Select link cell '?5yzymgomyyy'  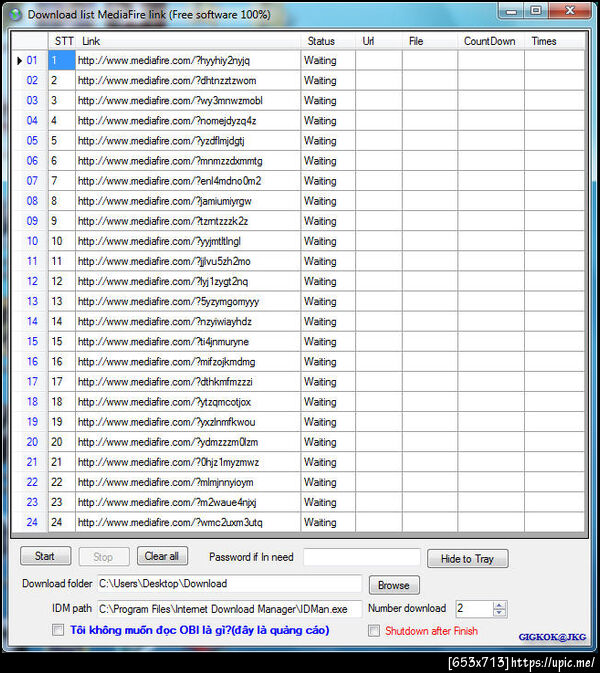click(x=188, y=301)
